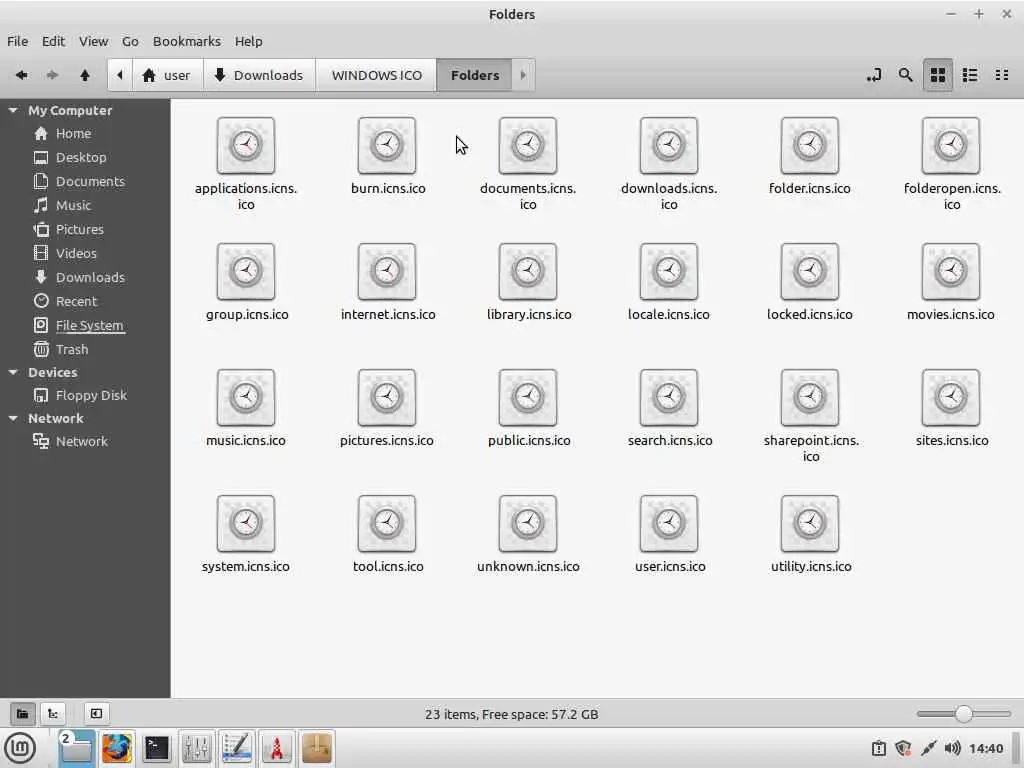The width and height of the screenshot is (1024, 768).
Task: Open Desktop in sidebar
Action: (81, 157)
